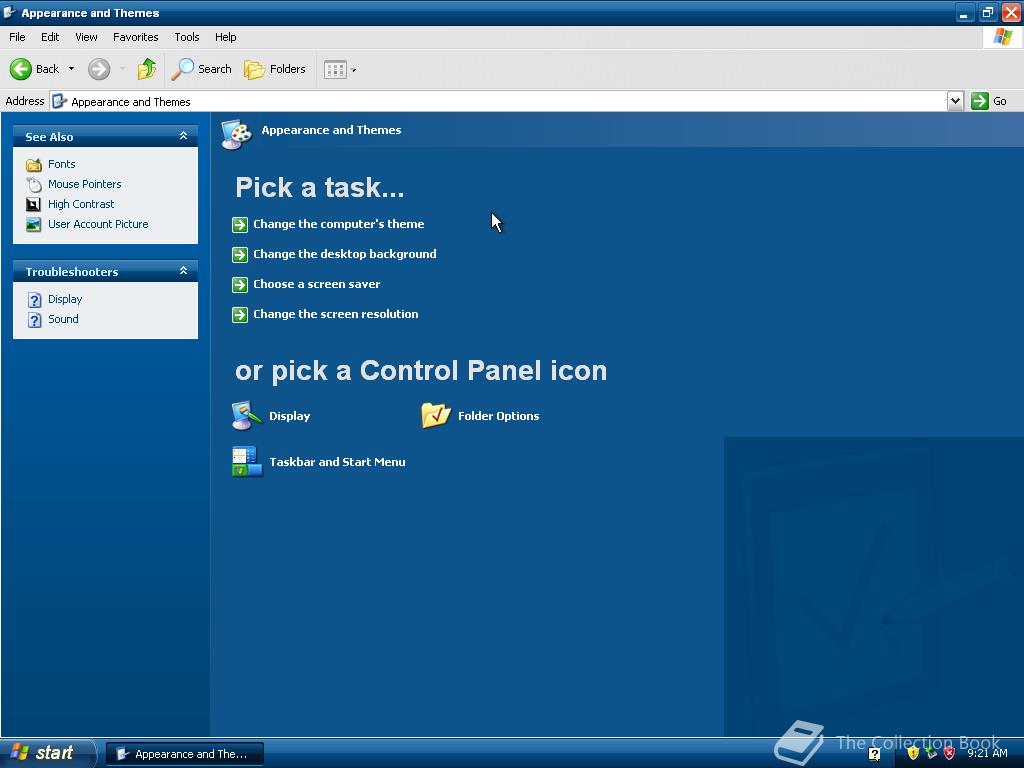This screenshot has height=768, width=1024.
Task: Click the Fonts folder icon
Action: (34, 165)
